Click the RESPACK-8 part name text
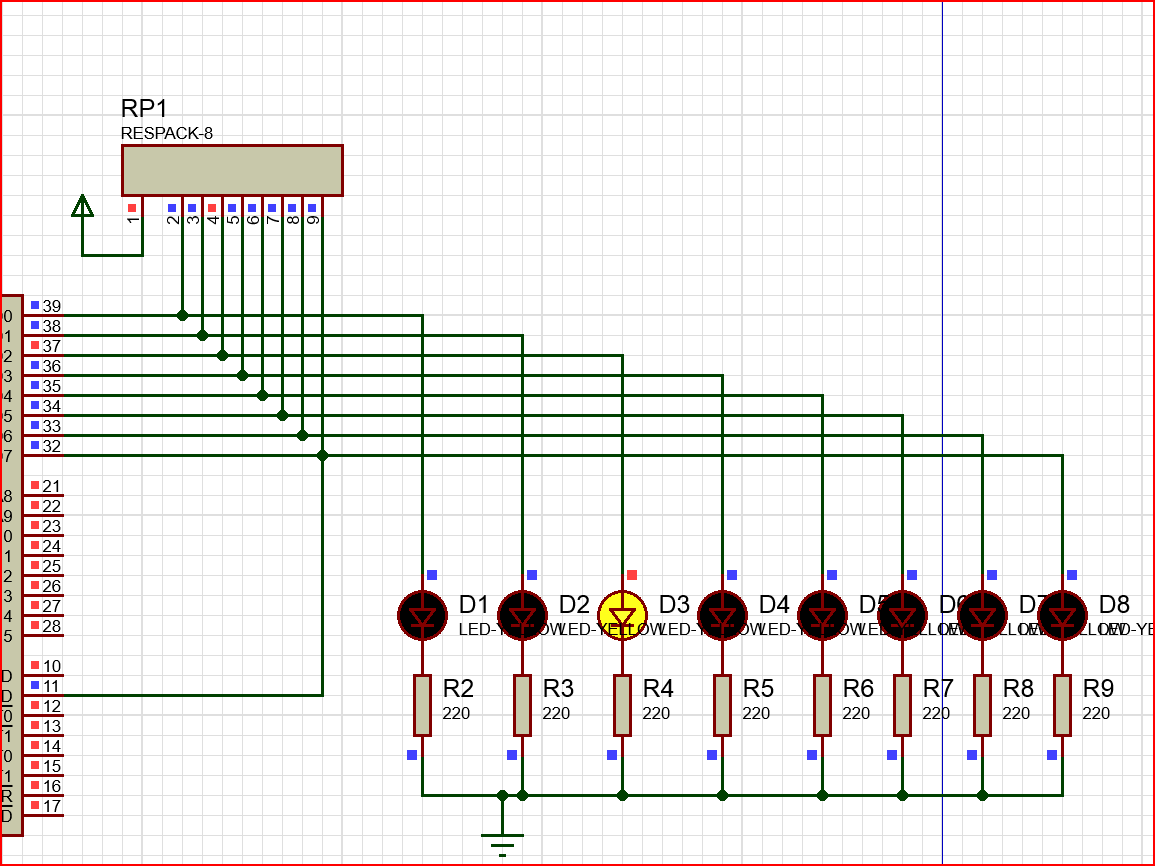Screen dimensions: 1155x866 coord(167,133)
